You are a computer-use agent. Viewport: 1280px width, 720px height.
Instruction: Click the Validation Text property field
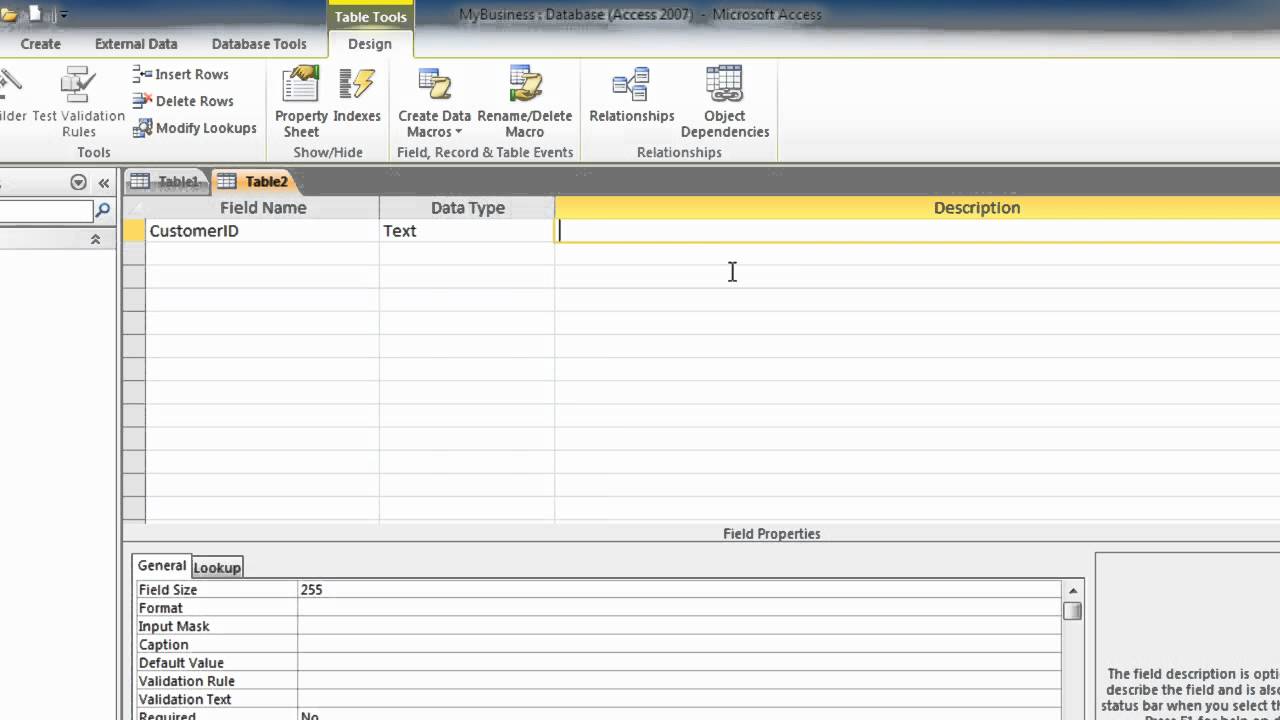(679, 699)
